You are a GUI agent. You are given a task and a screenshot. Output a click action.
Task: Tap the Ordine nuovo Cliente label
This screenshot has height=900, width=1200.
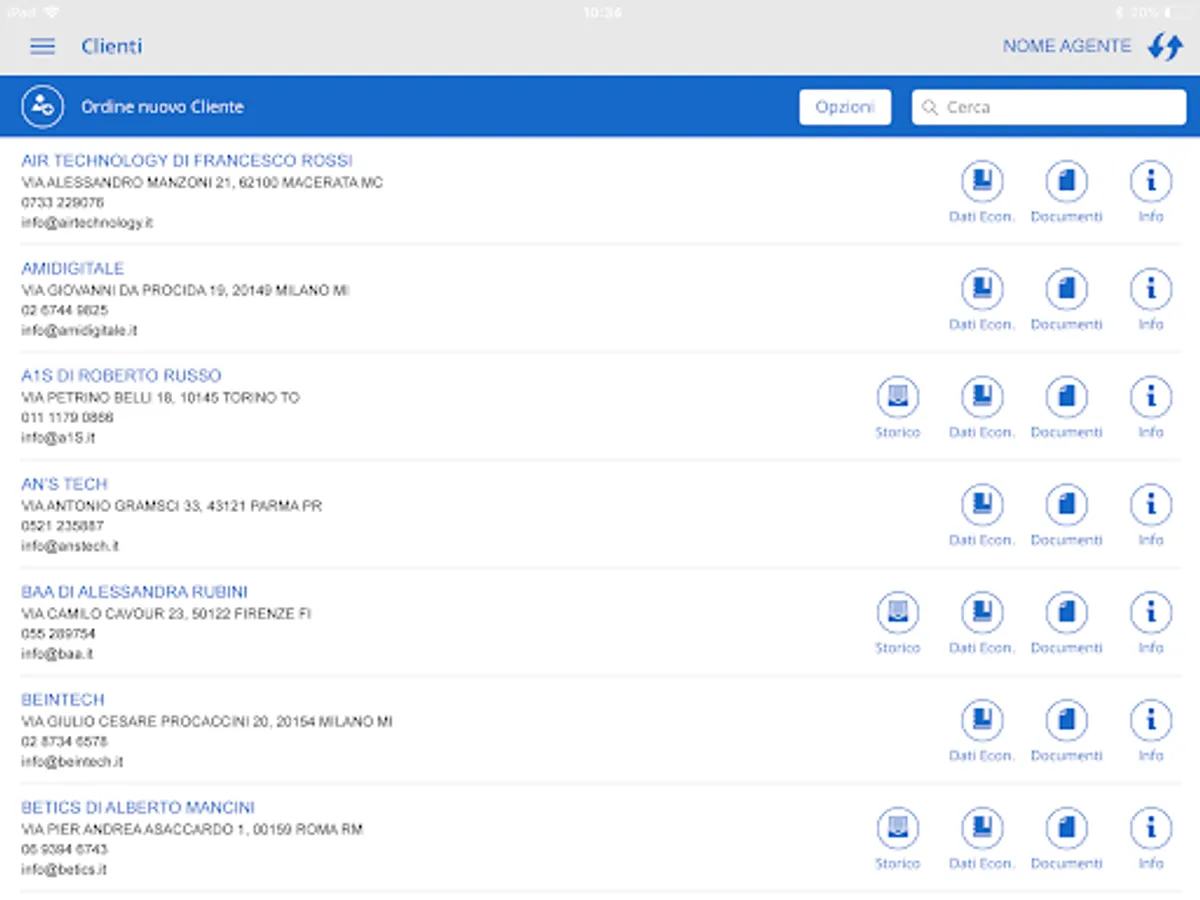[162, 107]
